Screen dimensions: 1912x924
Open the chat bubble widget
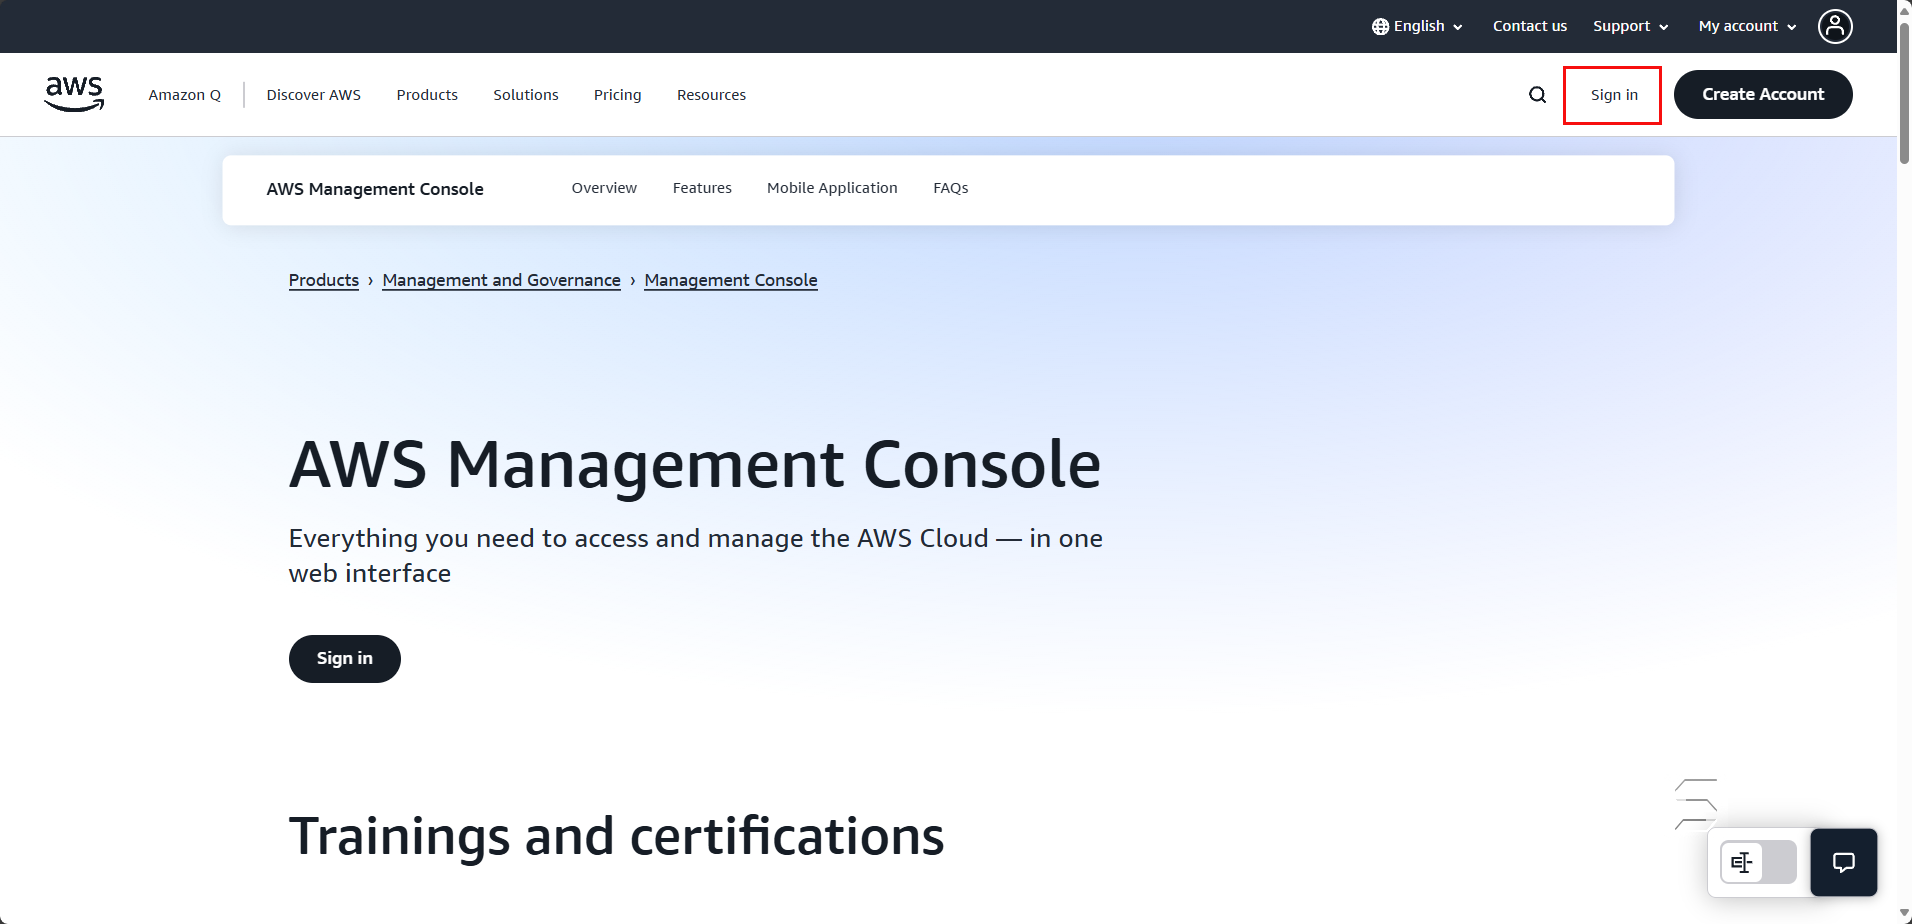(x=1843, y=862)
